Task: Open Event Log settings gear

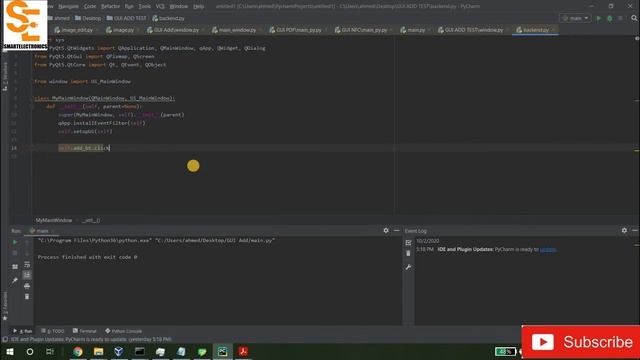Action: tap(624, 231)
